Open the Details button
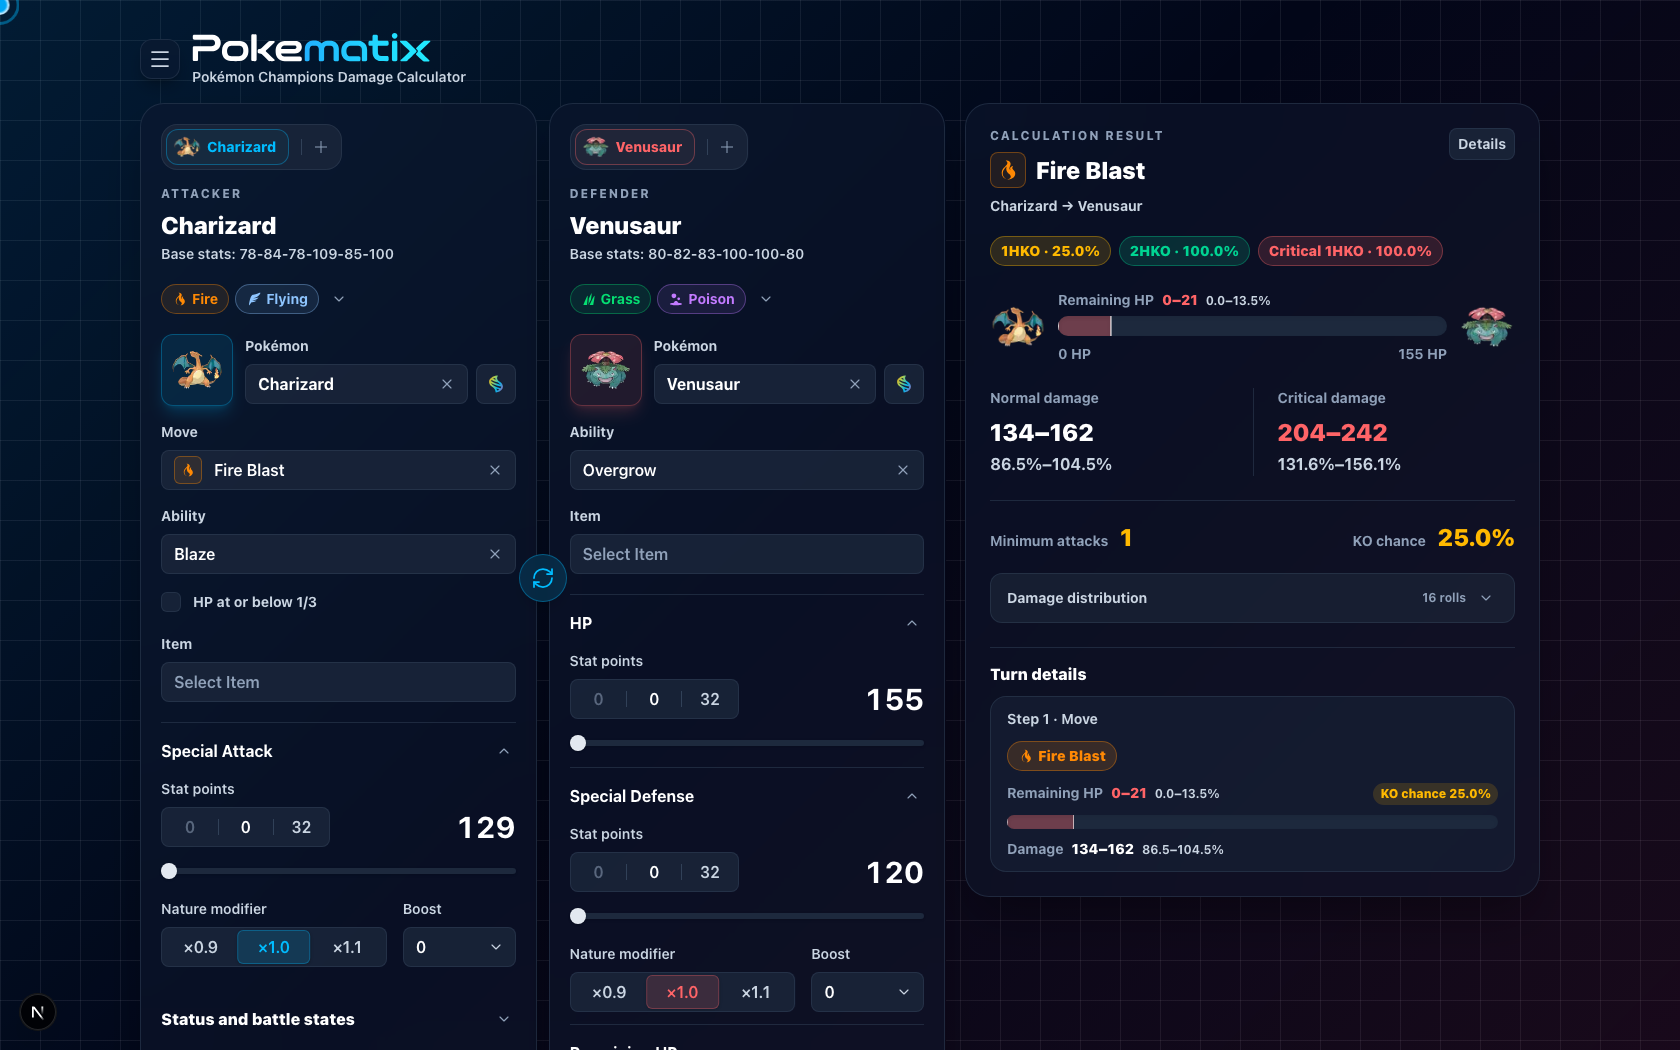 pyautogui.click(x=1481, y=144)
